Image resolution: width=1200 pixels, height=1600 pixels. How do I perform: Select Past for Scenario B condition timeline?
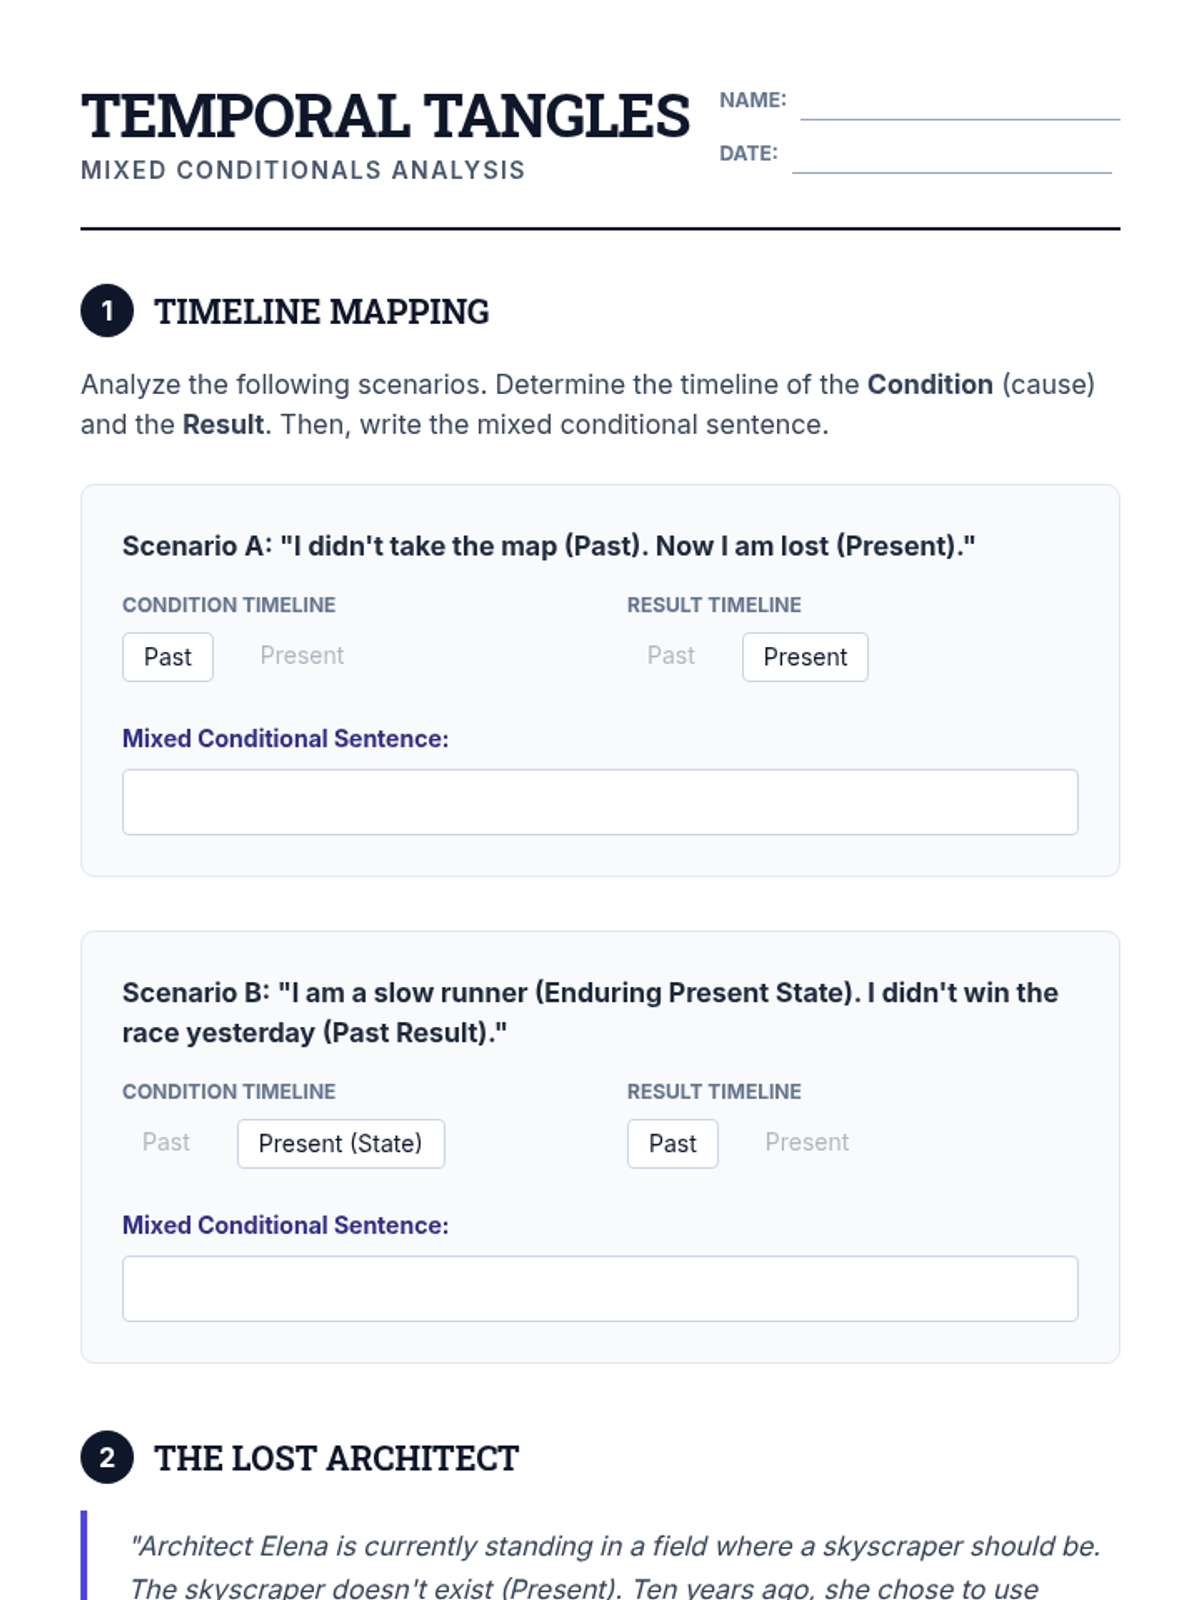click(166, 1143)
